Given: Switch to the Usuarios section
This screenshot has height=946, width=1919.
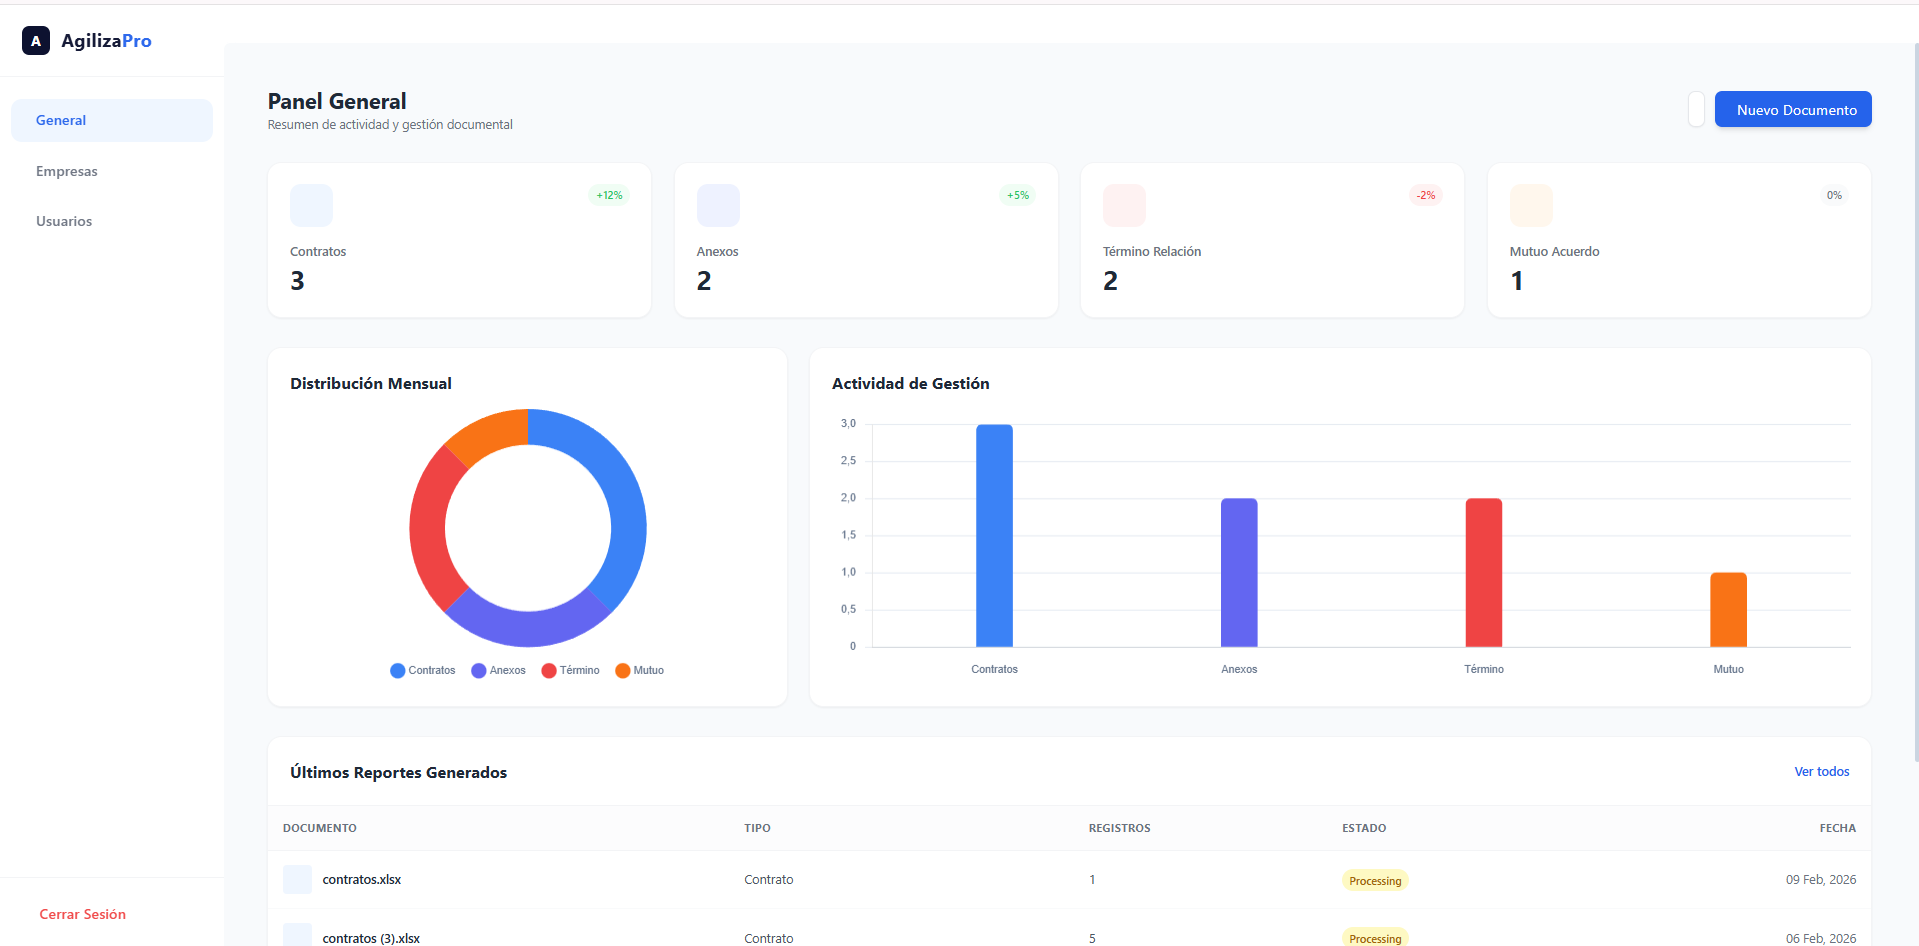Looking at the screenshot, I should click(64, 221).
